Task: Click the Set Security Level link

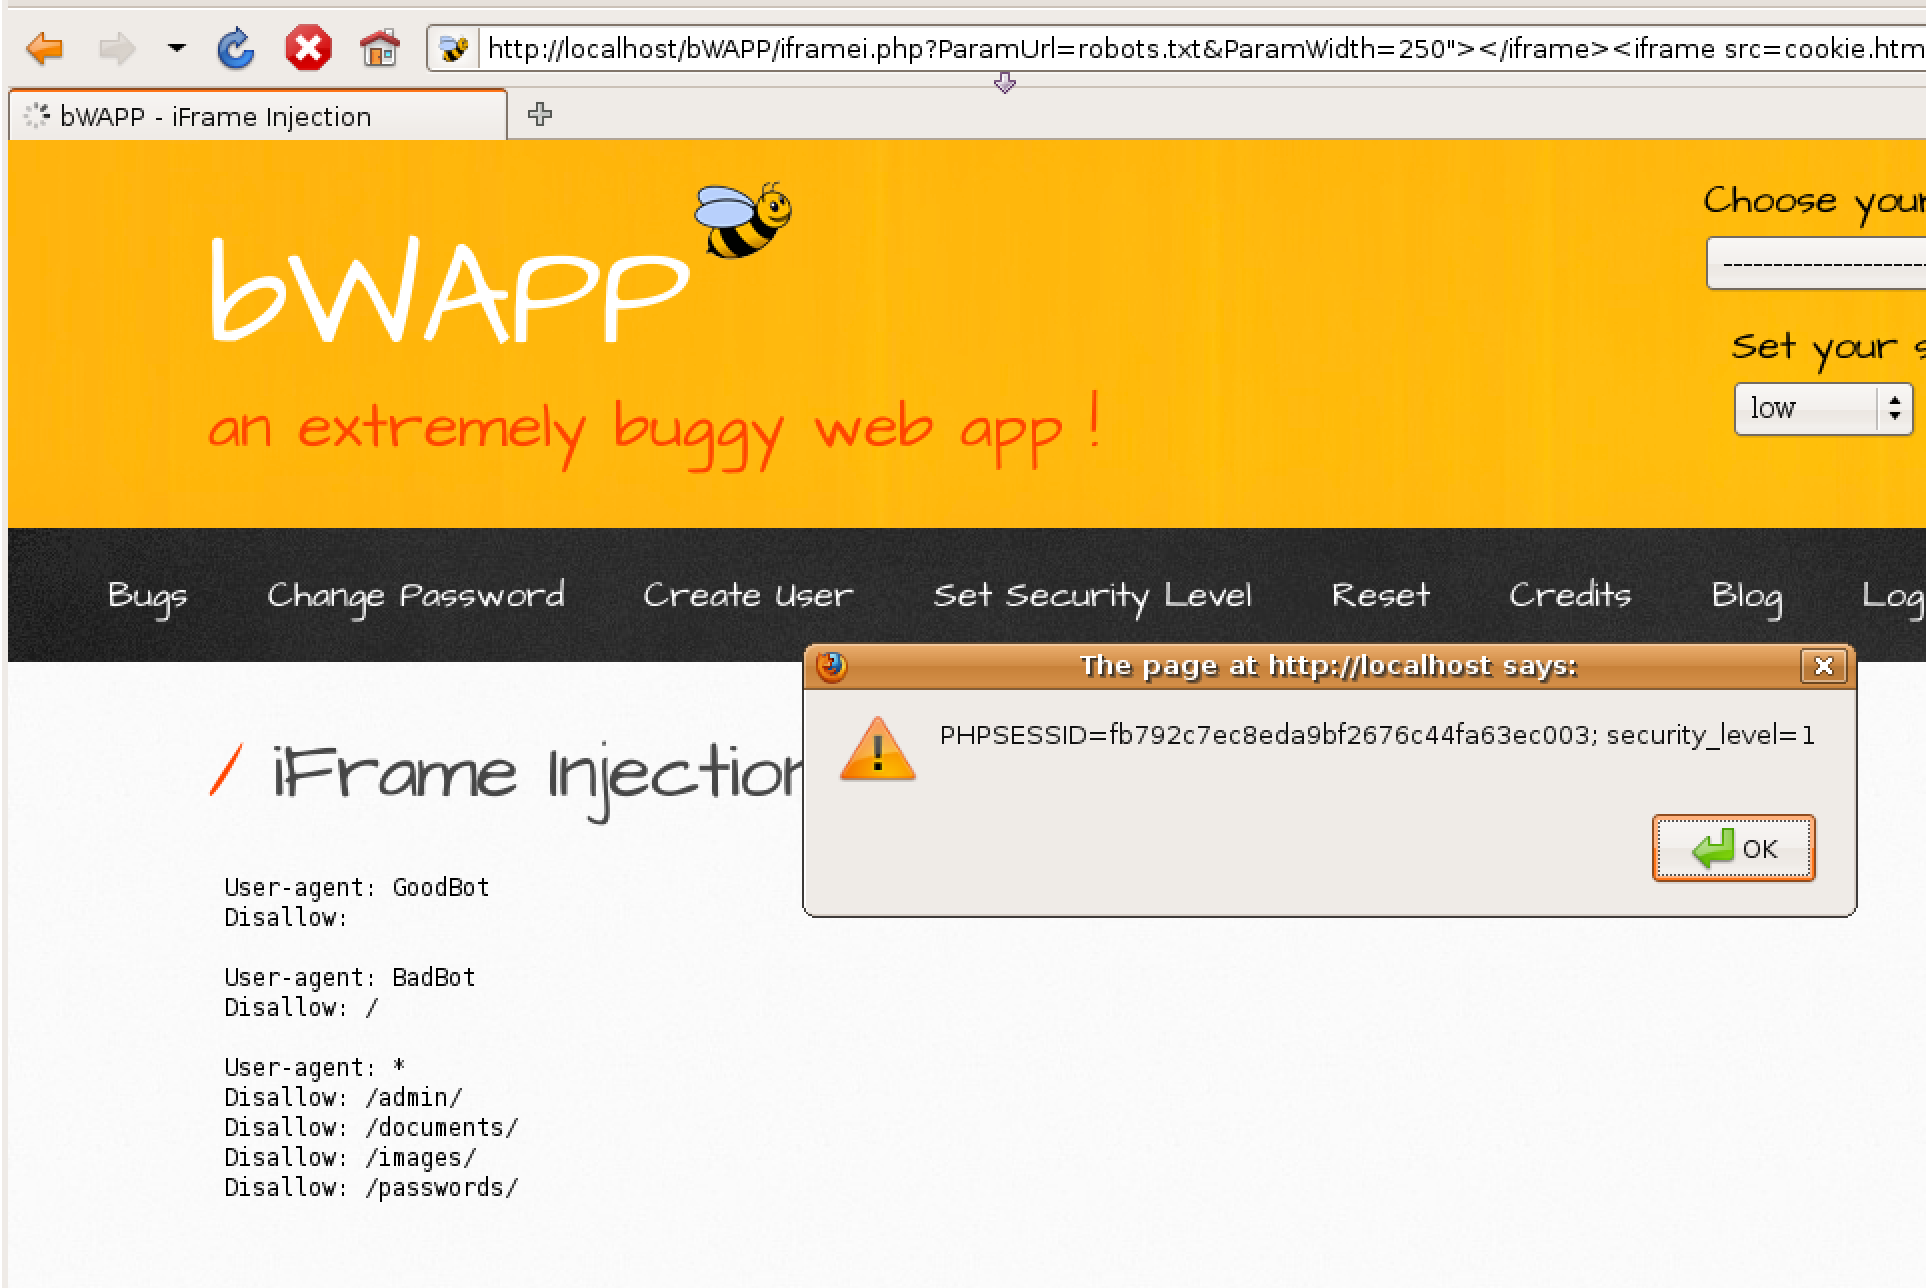Action: [1092, 596]
